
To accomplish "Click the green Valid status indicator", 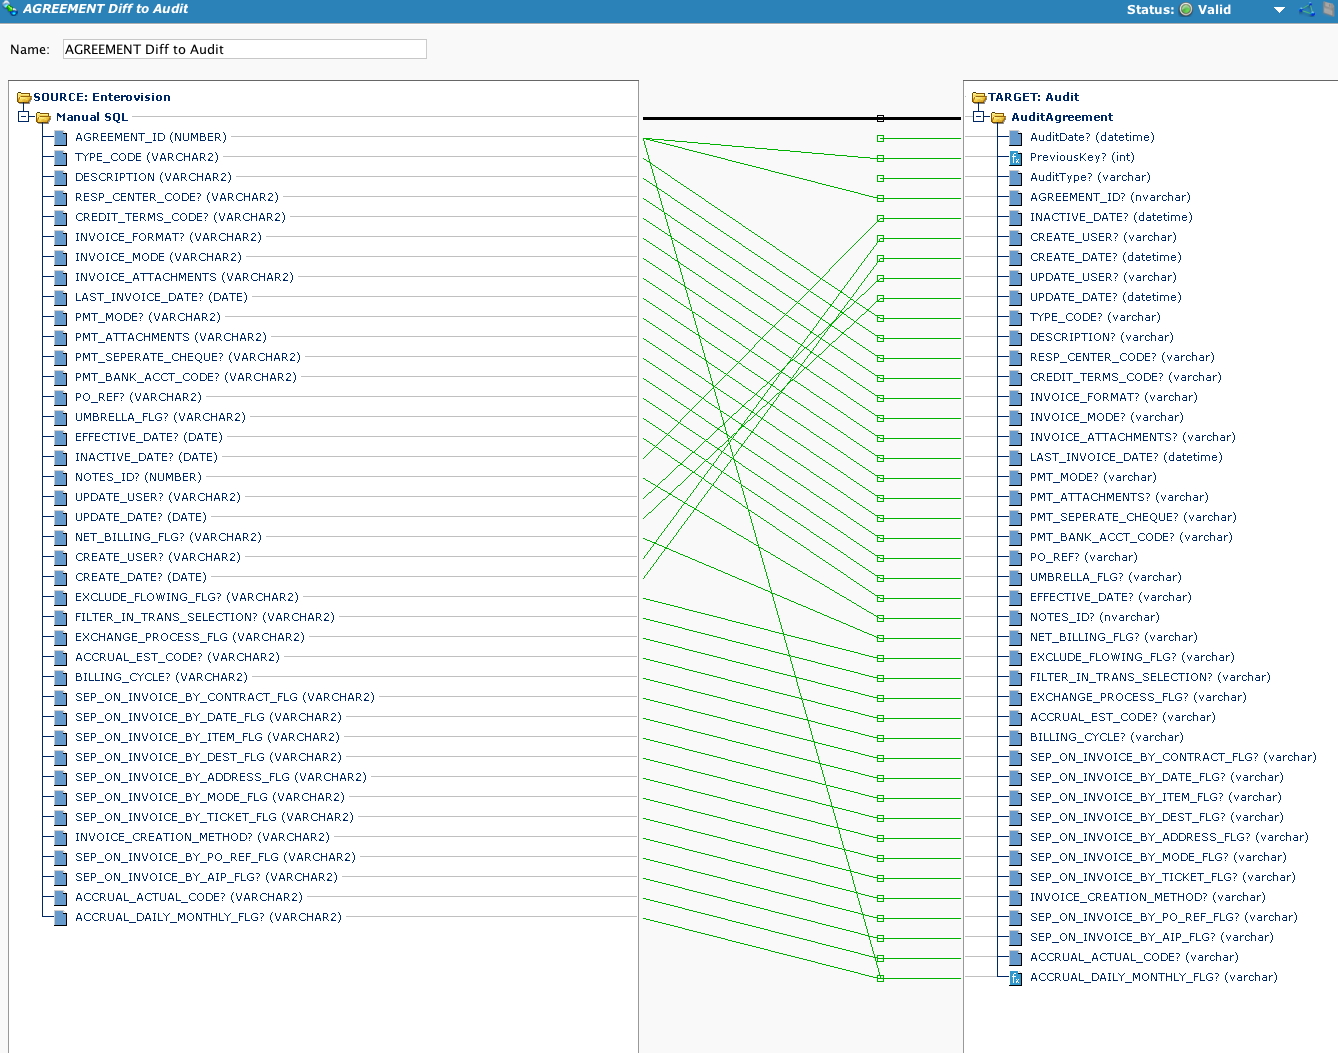I will click(1186, 9).
